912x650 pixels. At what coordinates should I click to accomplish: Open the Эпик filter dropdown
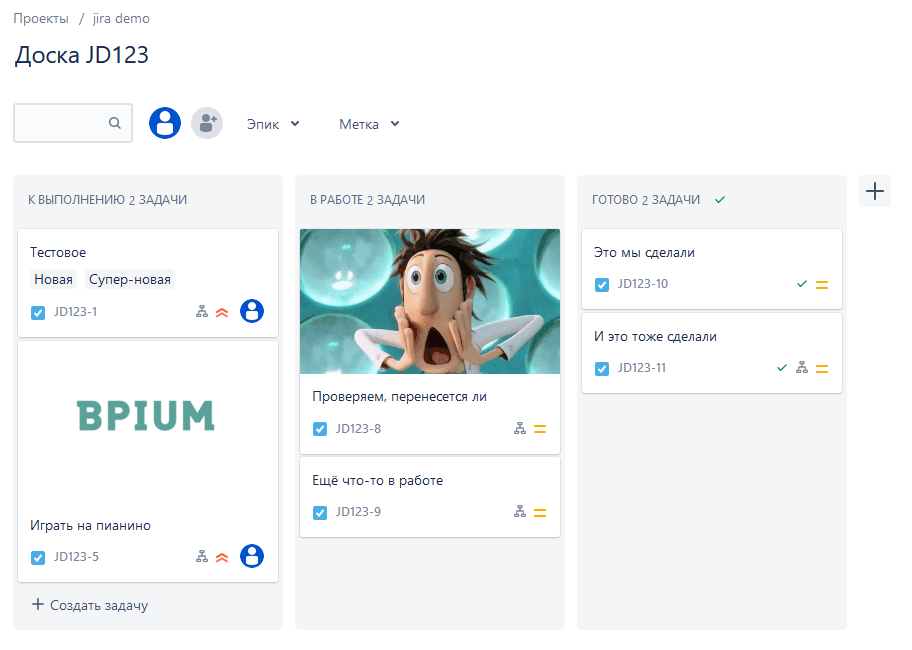pos(273,124)
